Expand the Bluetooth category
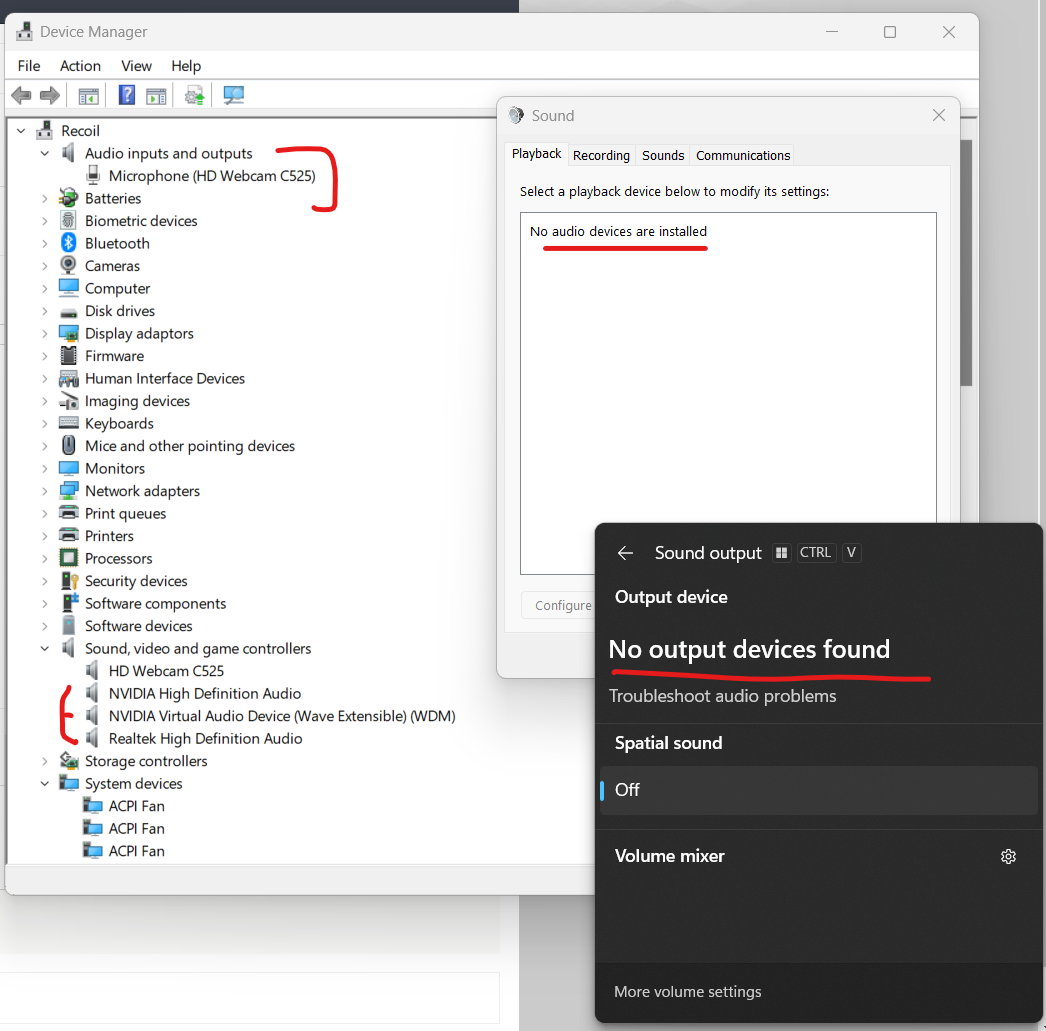This screenshot has height=1031, width=1046. point(45,243)
